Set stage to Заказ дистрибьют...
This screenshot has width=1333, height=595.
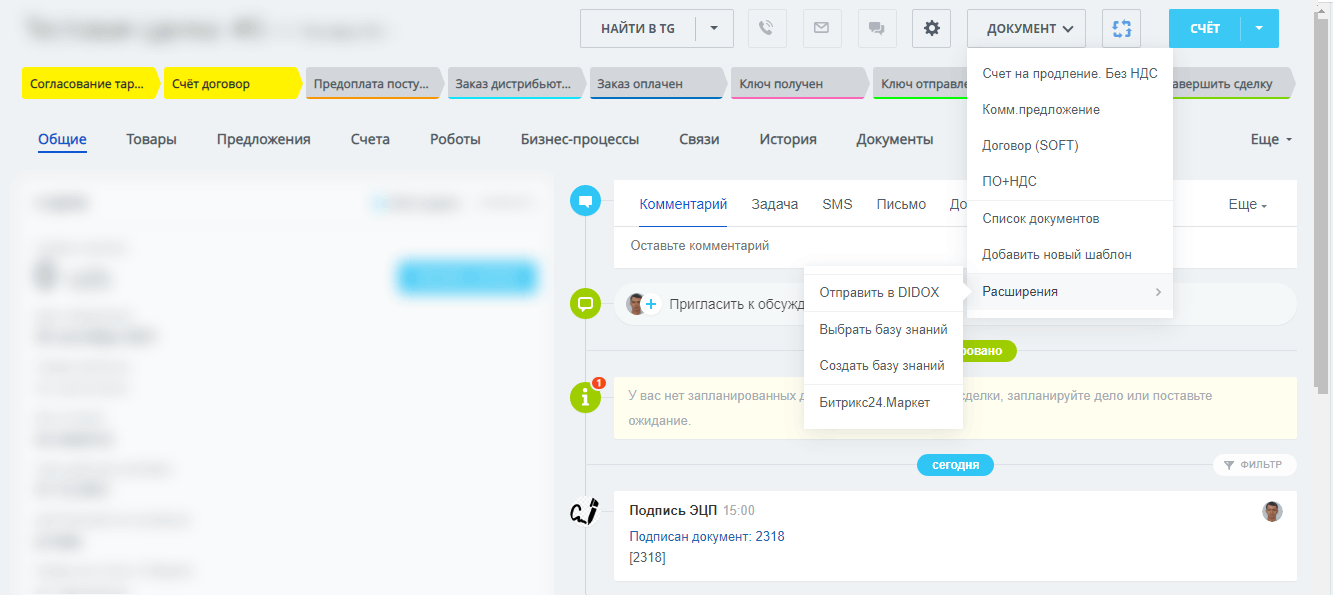pos(515,84)
